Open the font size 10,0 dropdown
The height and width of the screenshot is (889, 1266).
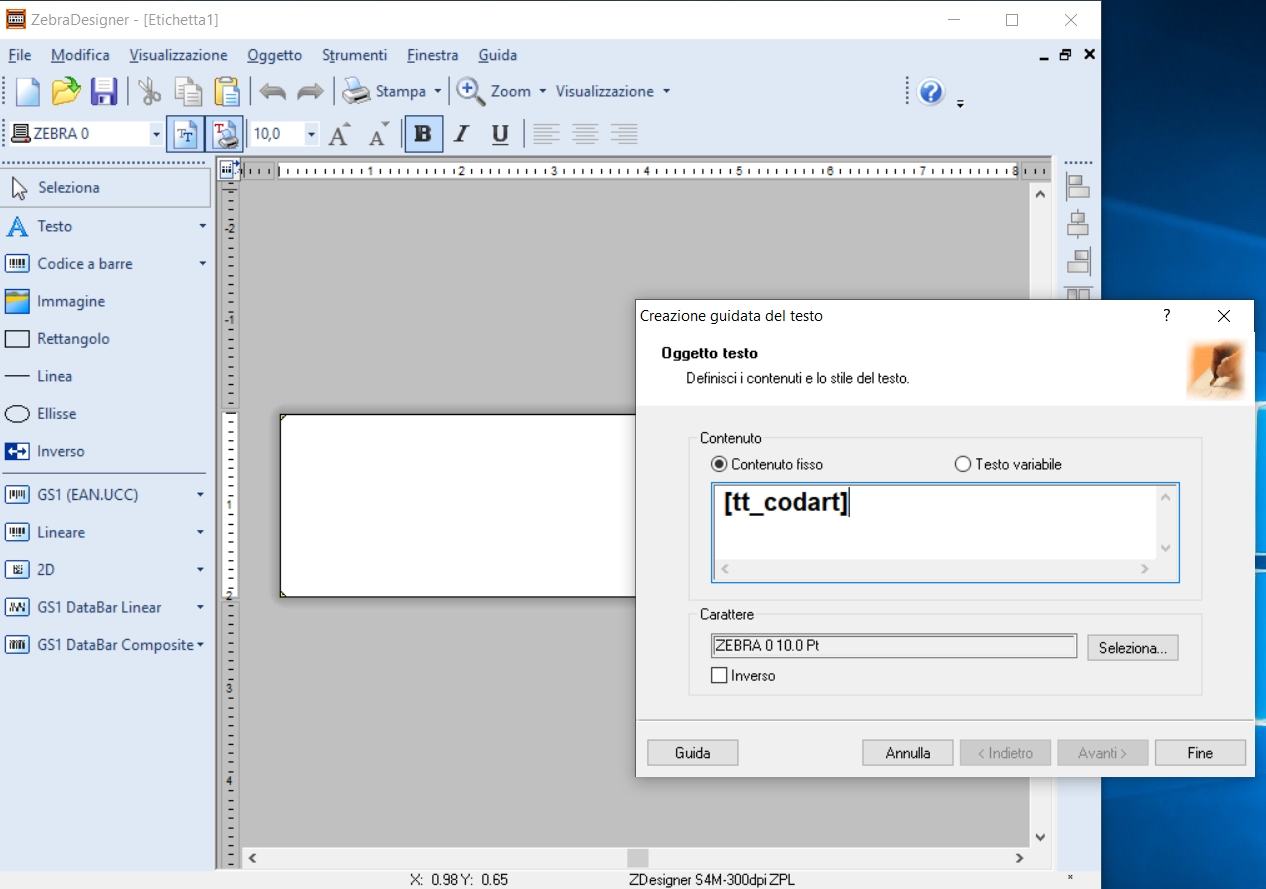311,134
